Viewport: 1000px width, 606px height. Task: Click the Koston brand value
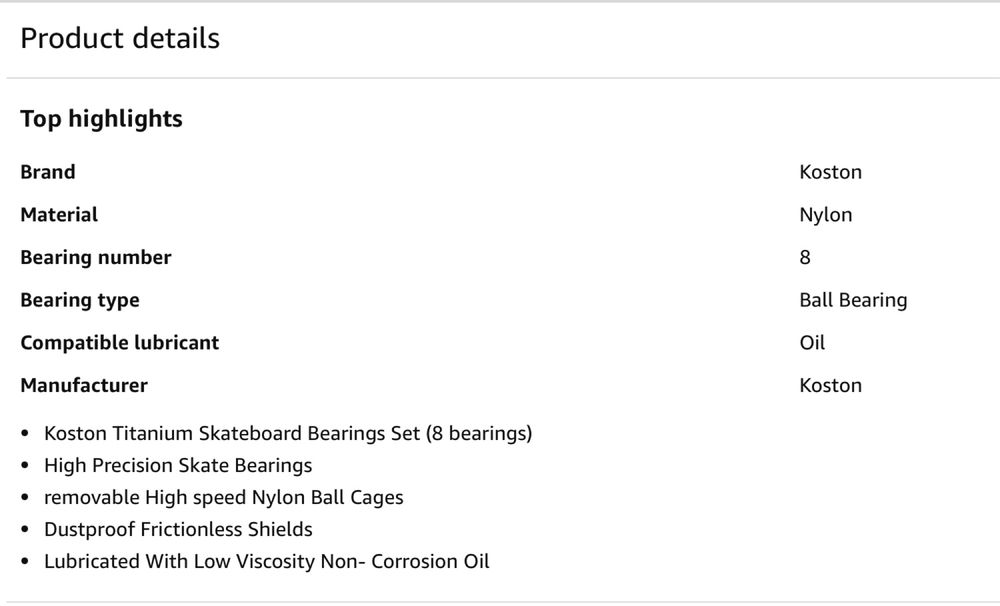830,172
